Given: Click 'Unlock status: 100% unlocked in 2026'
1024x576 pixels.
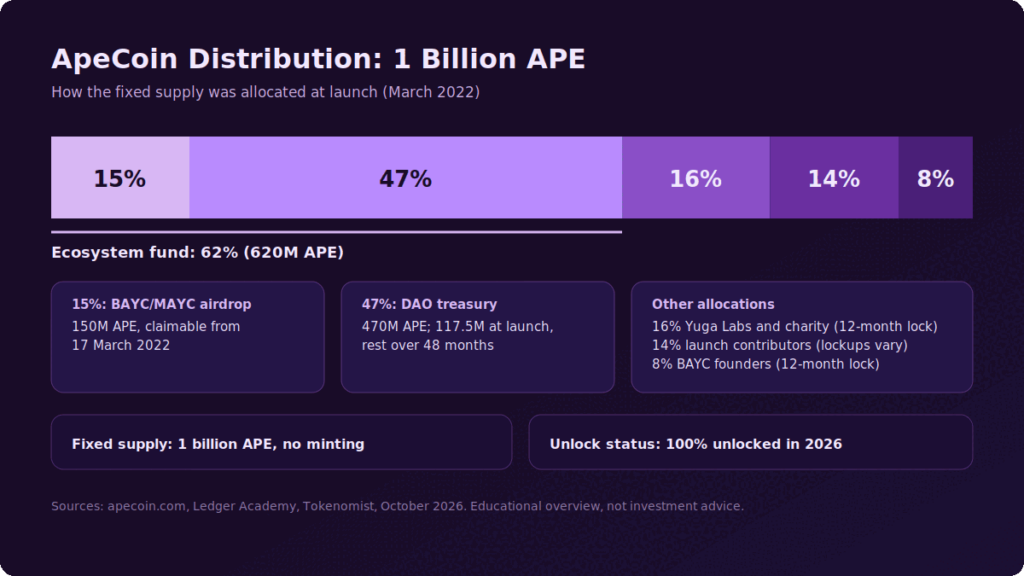Looking at the screenshot, I should (696, 444).
